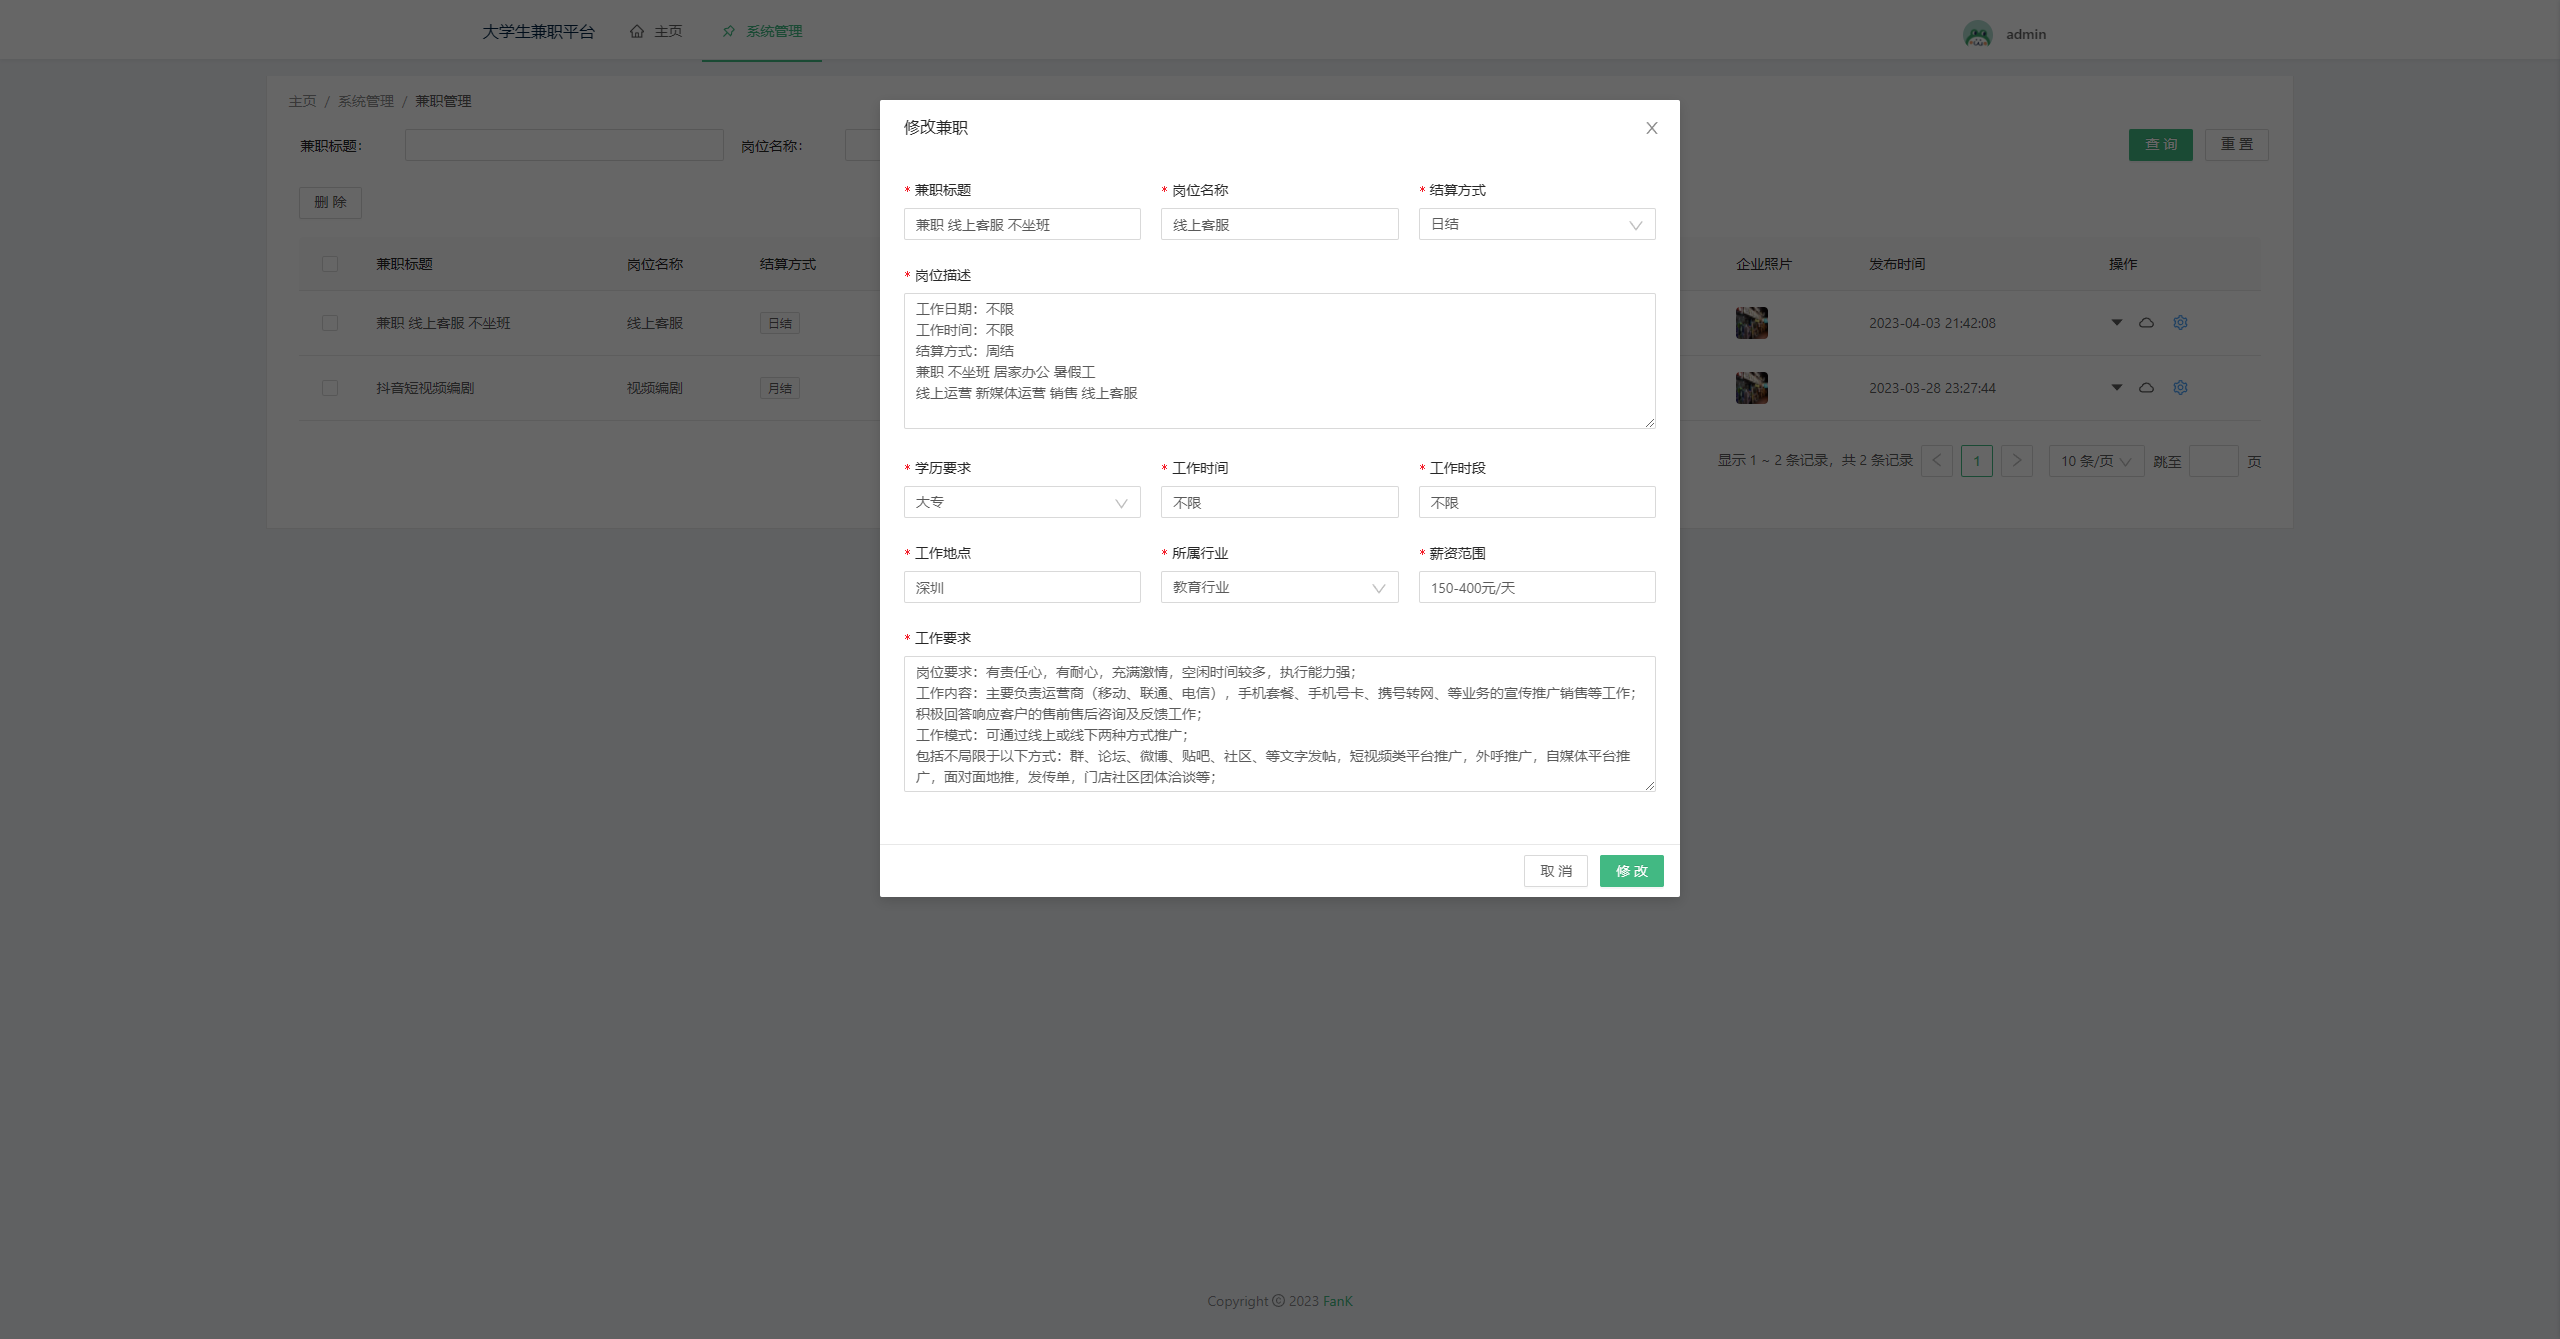The width and height of the screenshot is (2560, 1339).
Task: Click the 岗位描述 text area
Action: pos(1279,361)
